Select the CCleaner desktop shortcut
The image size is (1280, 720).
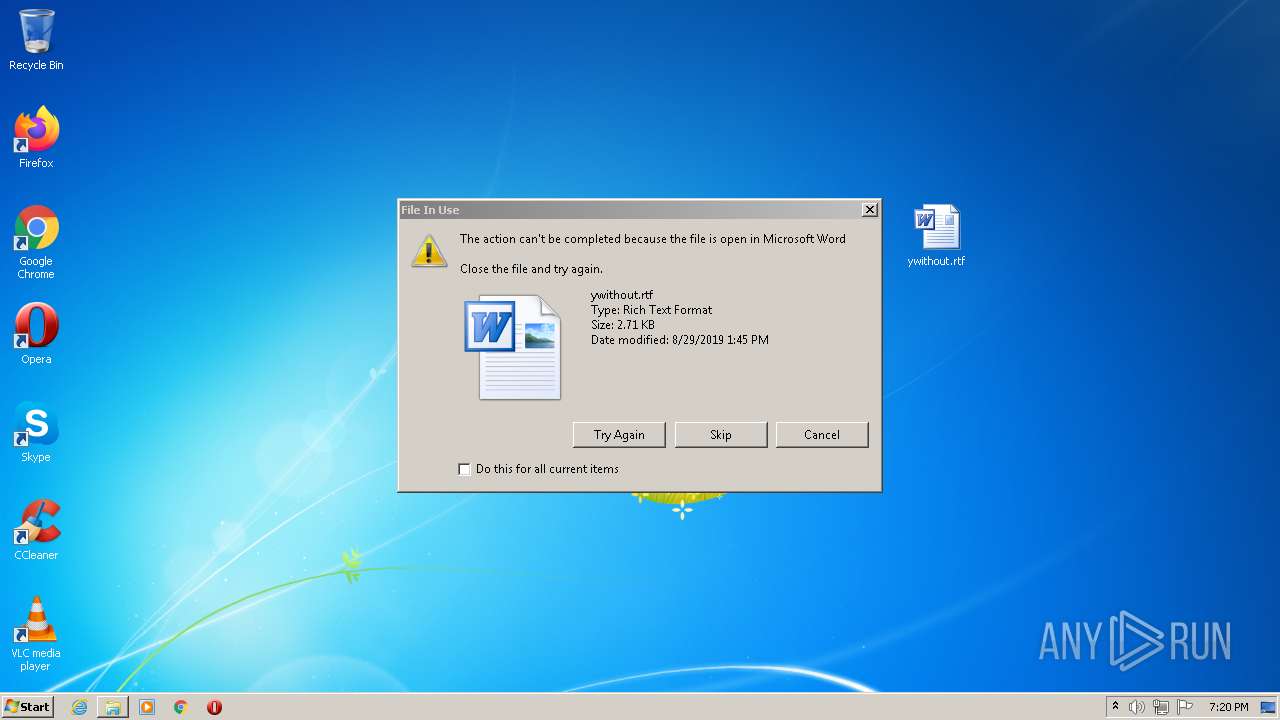pos(36,530)
